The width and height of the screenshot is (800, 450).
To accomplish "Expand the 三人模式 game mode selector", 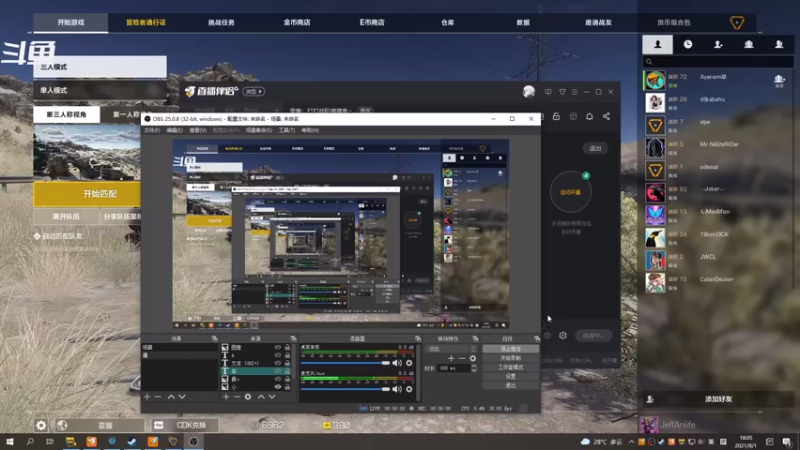I will tap(100, 67).
